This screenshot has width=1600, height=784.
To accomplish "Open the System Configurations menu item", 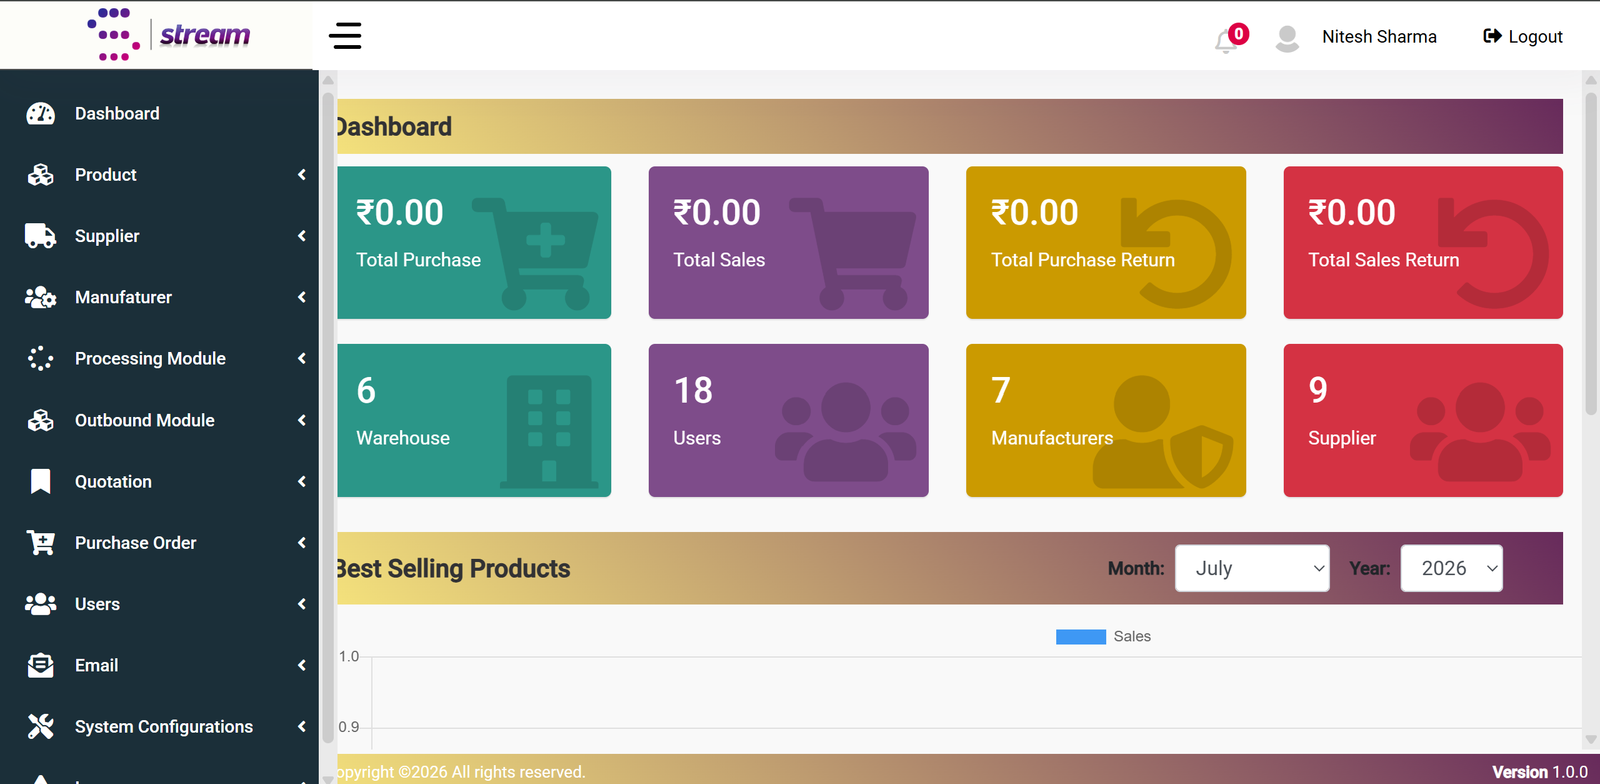I will pos(159,726).
